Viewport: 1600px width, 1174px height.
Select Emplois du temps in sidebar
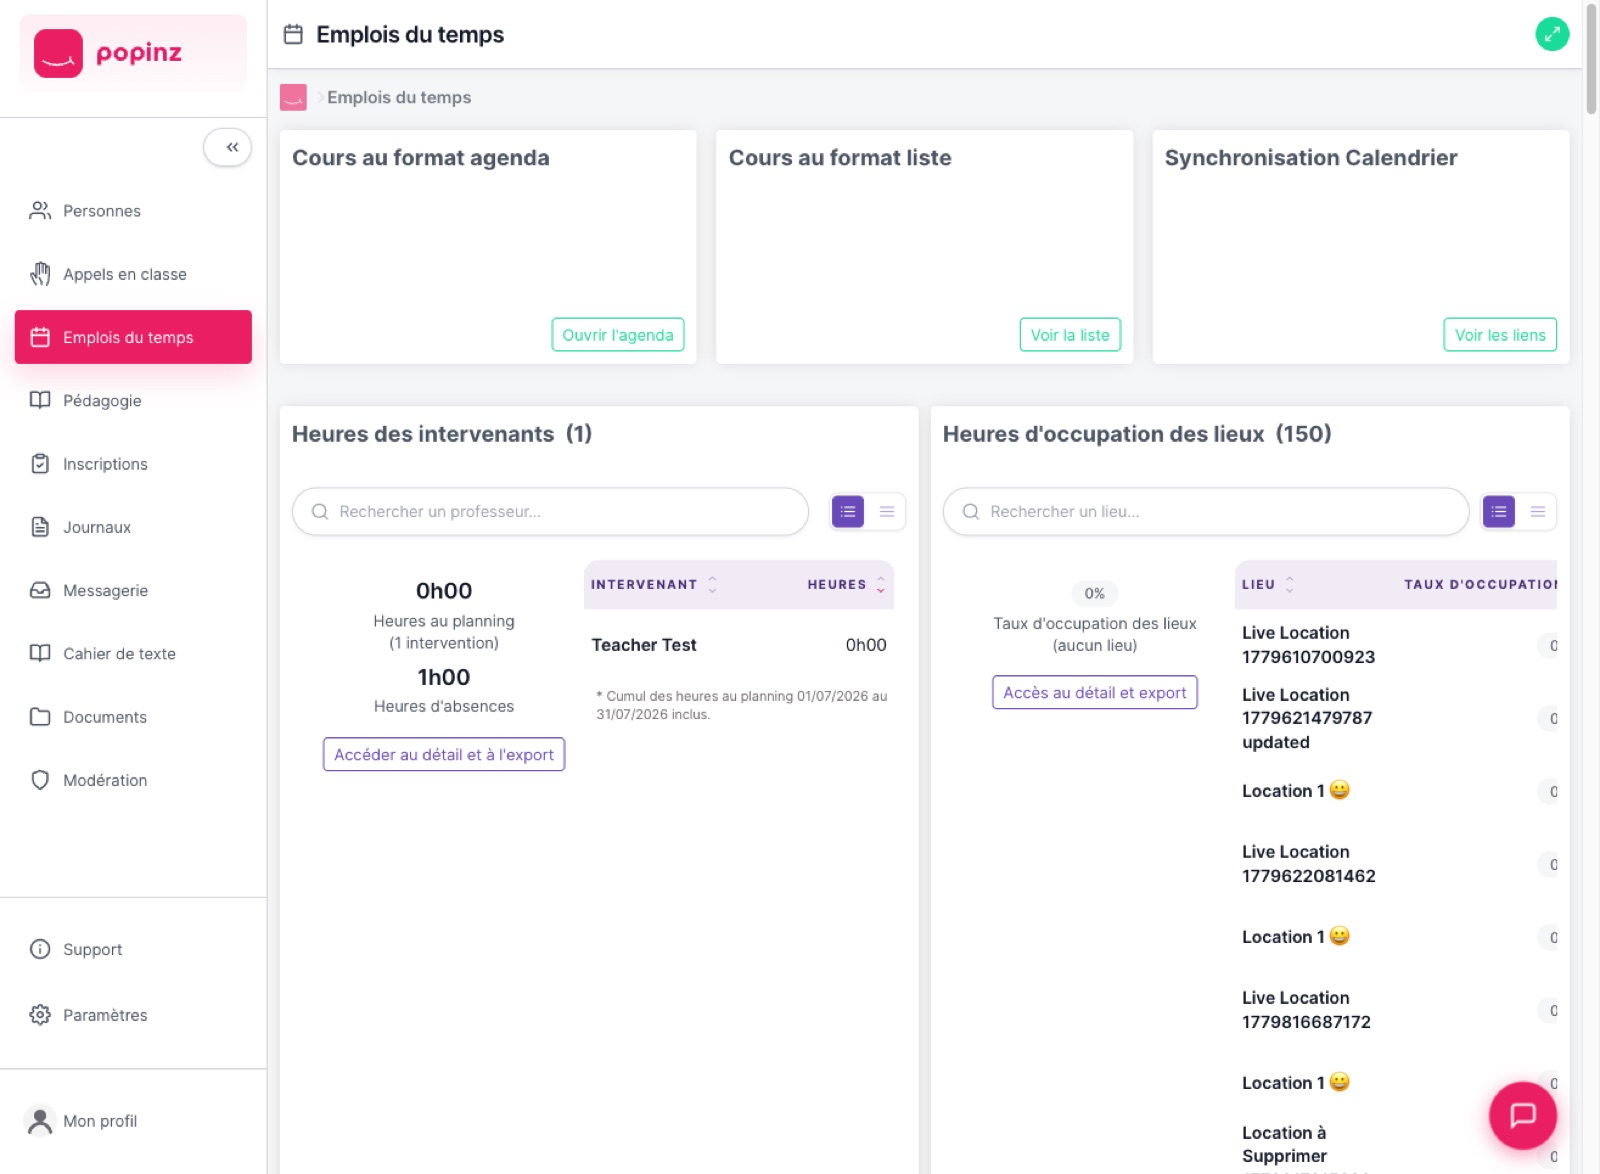coord(133,337)
